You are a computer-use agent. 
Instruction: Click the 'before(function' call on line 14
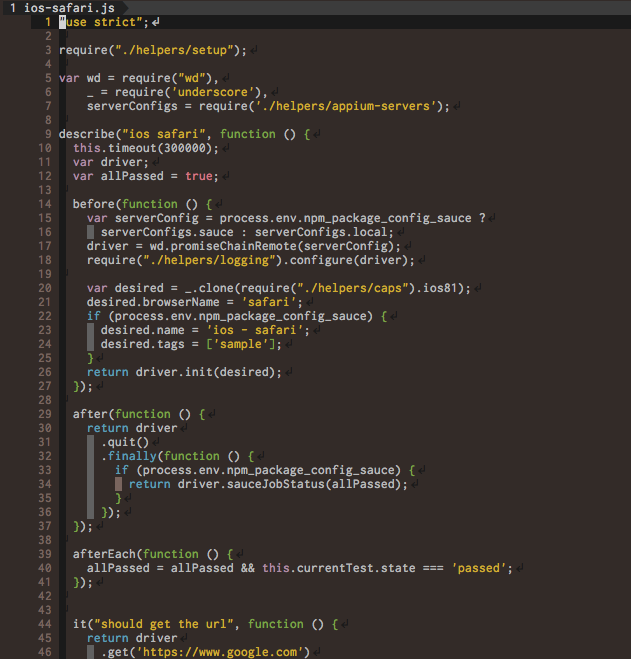tap(125, 204)
